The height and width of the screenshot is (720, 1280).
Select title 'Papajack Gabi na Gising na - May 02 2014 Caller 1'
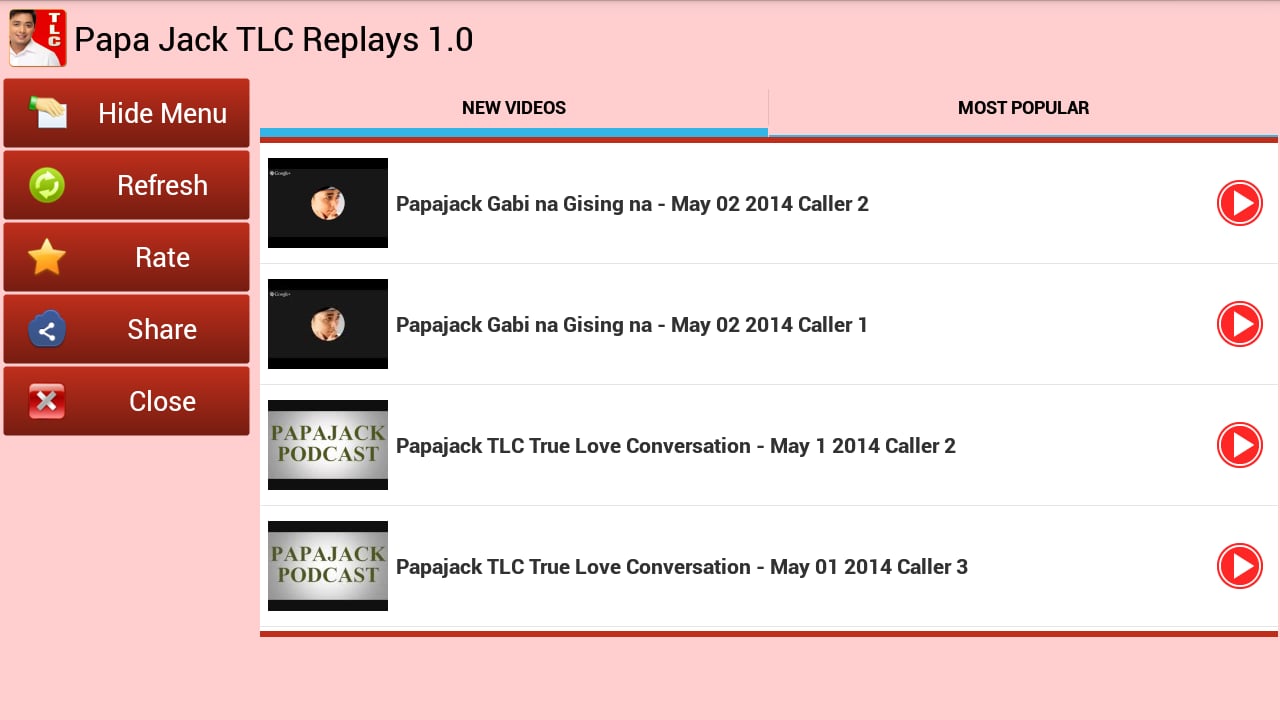(x=632, y=325)
